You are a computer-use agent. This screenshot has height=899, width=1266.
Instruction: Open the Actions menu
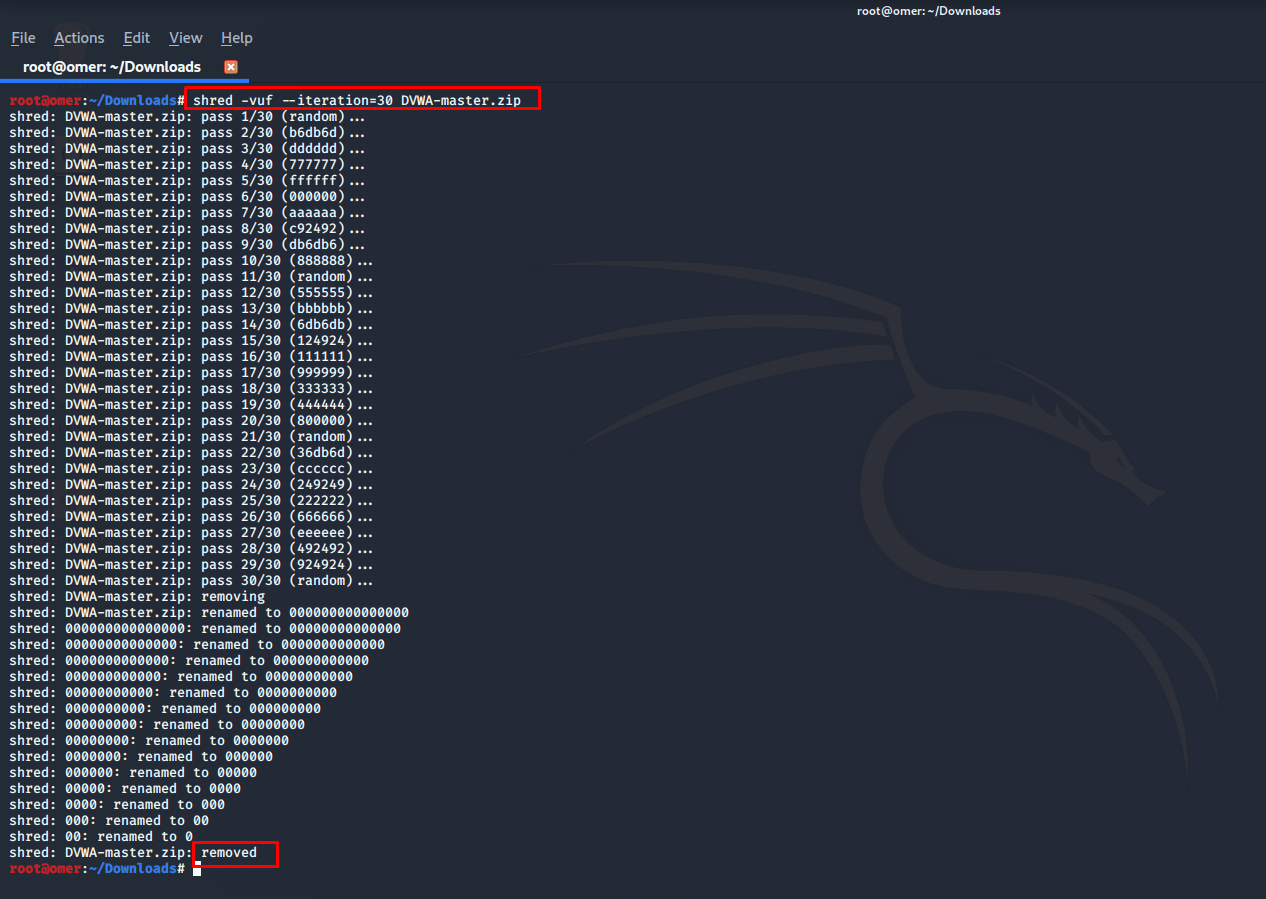[x=79, y=37]
